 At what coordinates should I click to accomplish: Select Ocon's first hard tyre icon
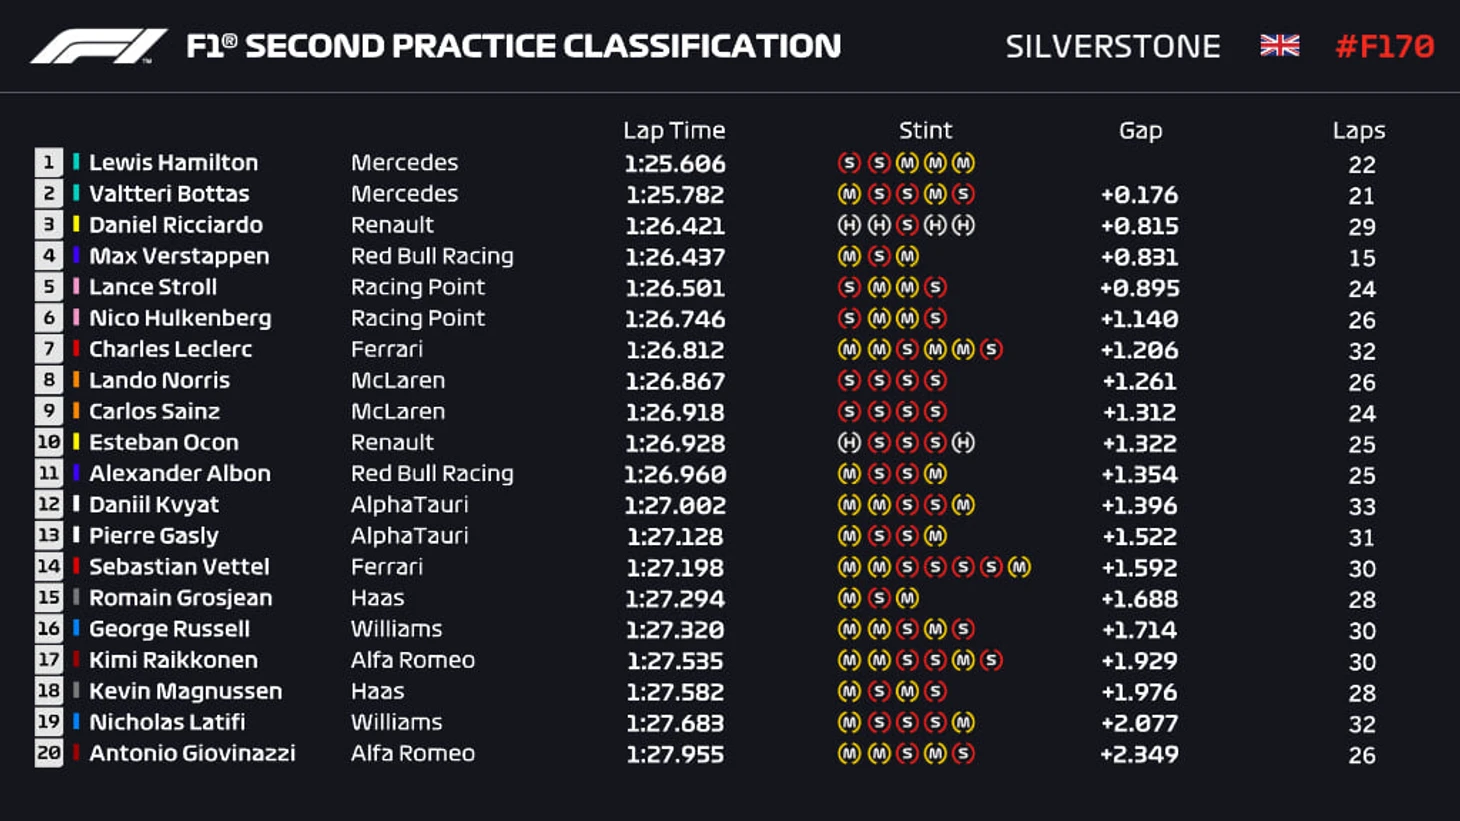[849, 442]
